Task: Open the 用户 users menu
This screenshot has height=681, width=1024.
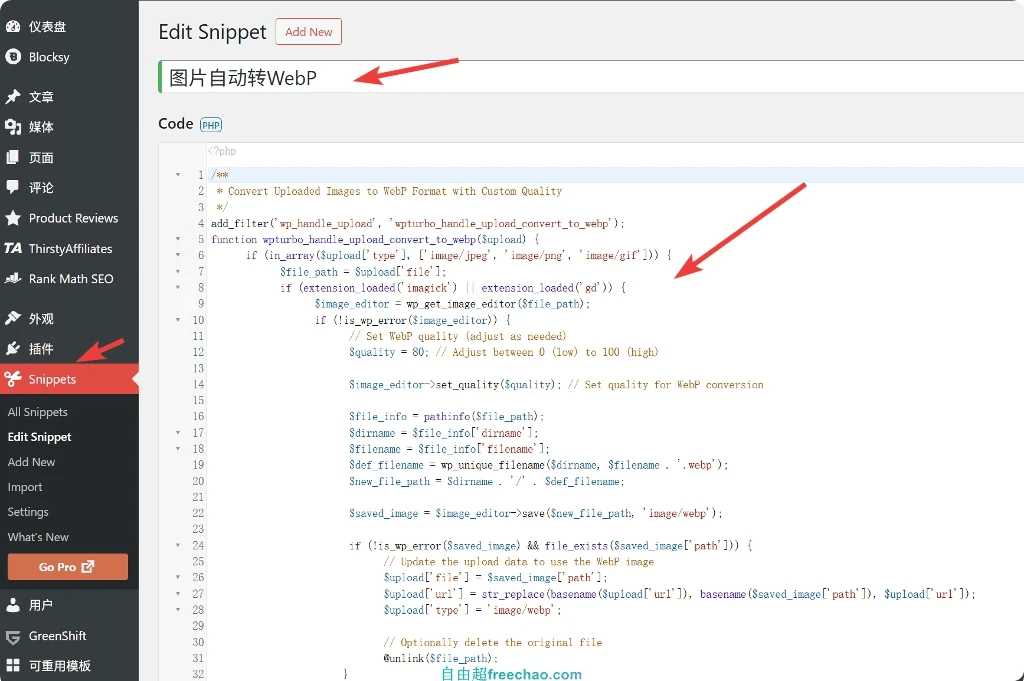Action: pyautogui.click(x=40, y=605)
